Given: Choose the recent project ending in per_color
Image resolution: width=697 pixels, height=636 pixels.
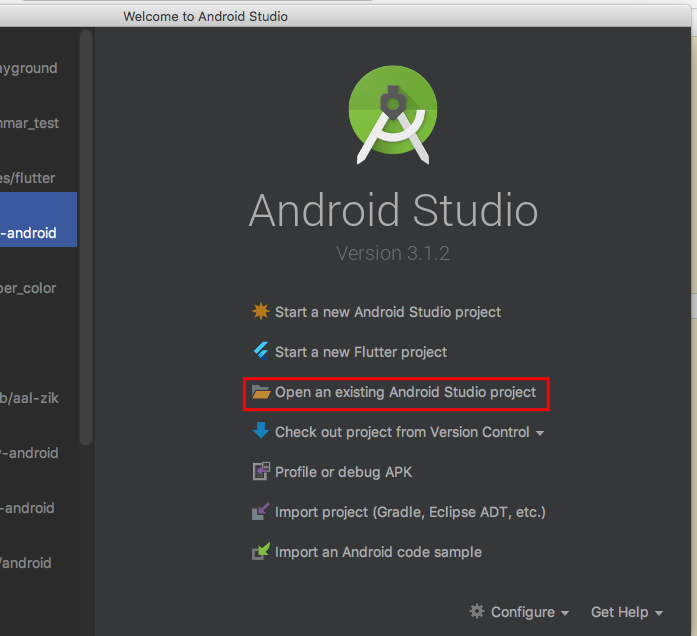Looking at the screenshot, I should tap(28, 288).
